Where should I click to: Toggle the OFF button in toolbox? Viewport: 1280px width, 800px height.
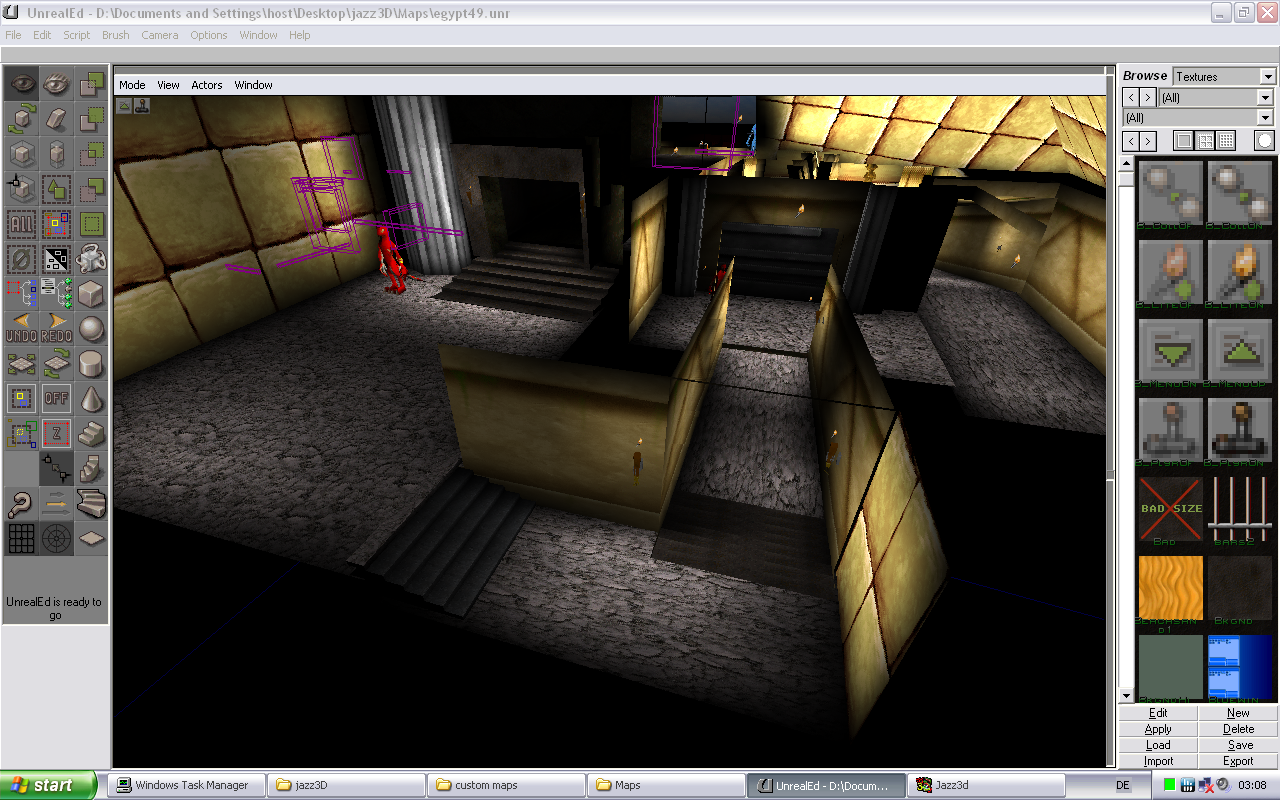coord(57,399)
